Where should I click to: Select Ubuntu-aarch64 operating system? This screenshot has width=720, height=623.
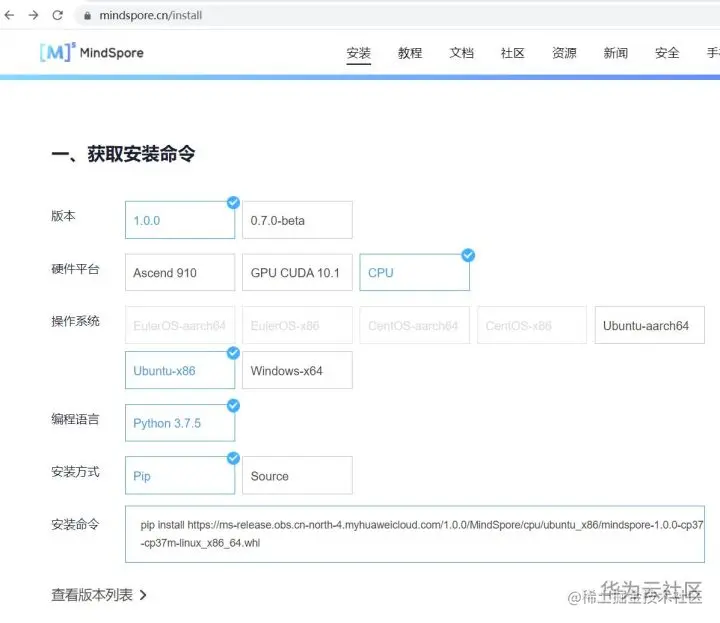[x=650, y=325]
